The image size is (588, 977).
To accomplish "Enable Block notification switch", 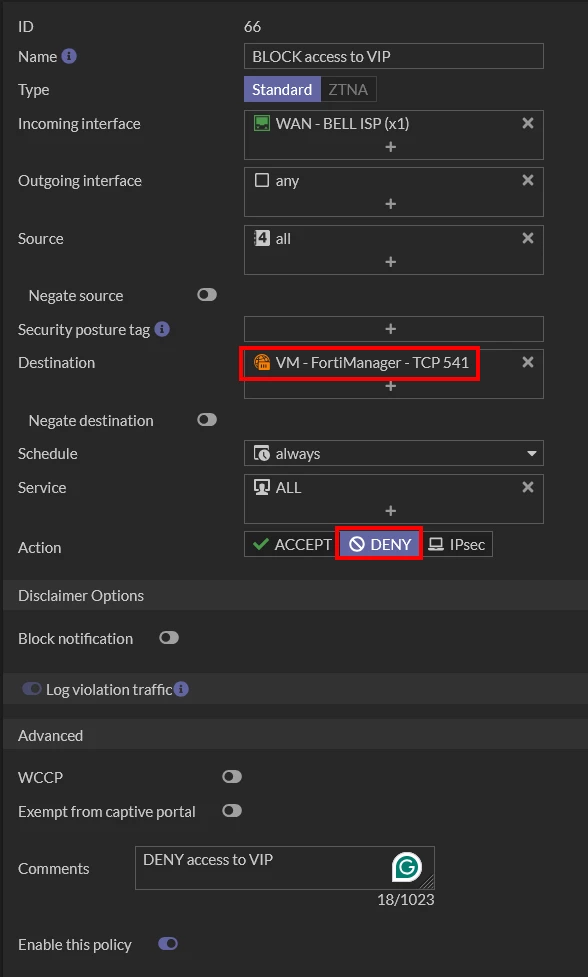I will point(169,638).
